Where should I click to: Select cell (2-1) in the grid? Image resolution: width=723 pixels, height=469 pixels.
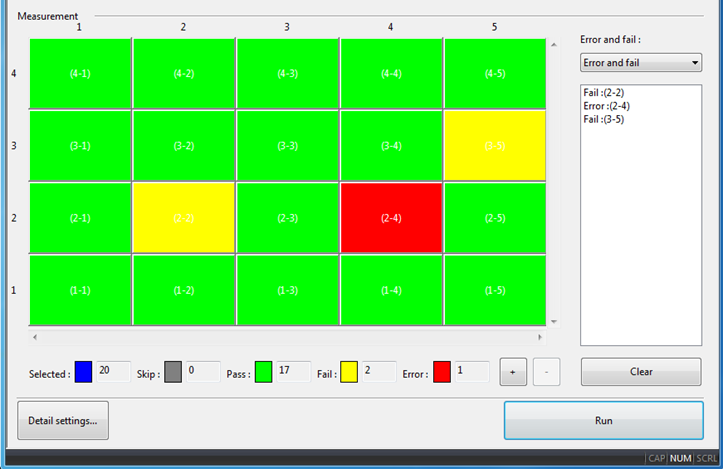80,218
